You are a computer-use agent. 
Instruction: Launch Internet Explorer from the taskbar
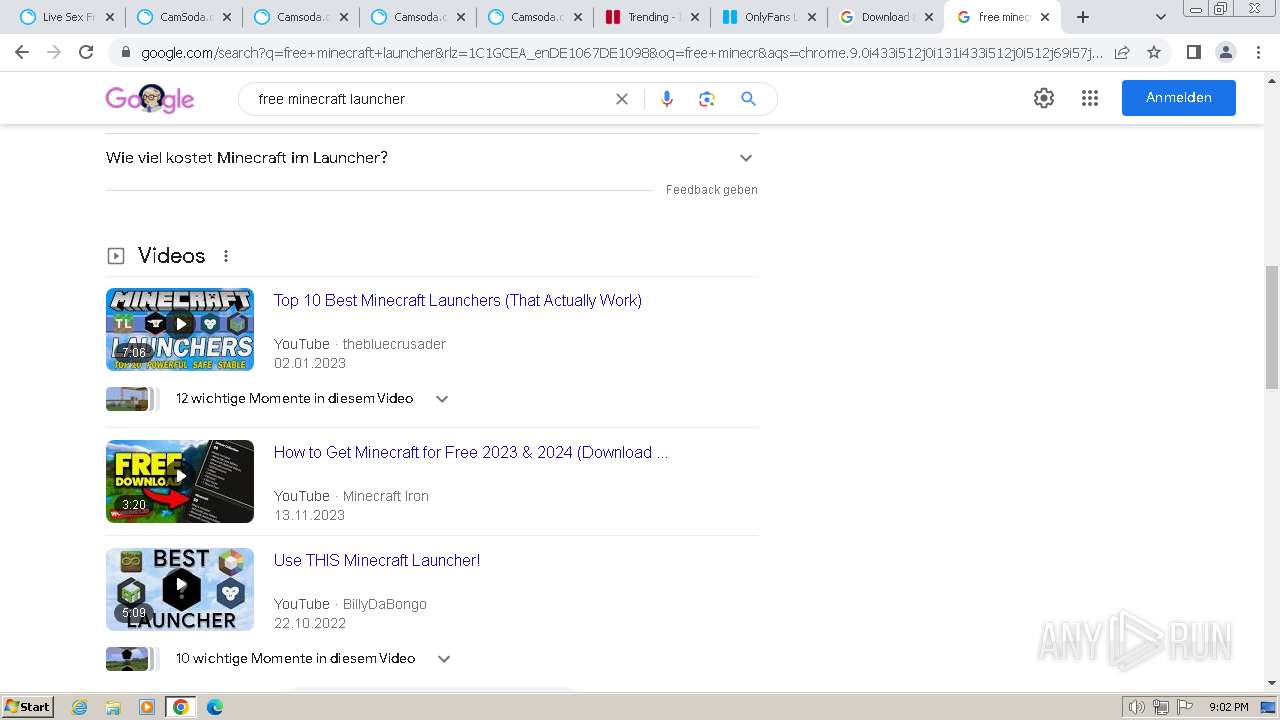click(80, 707)
